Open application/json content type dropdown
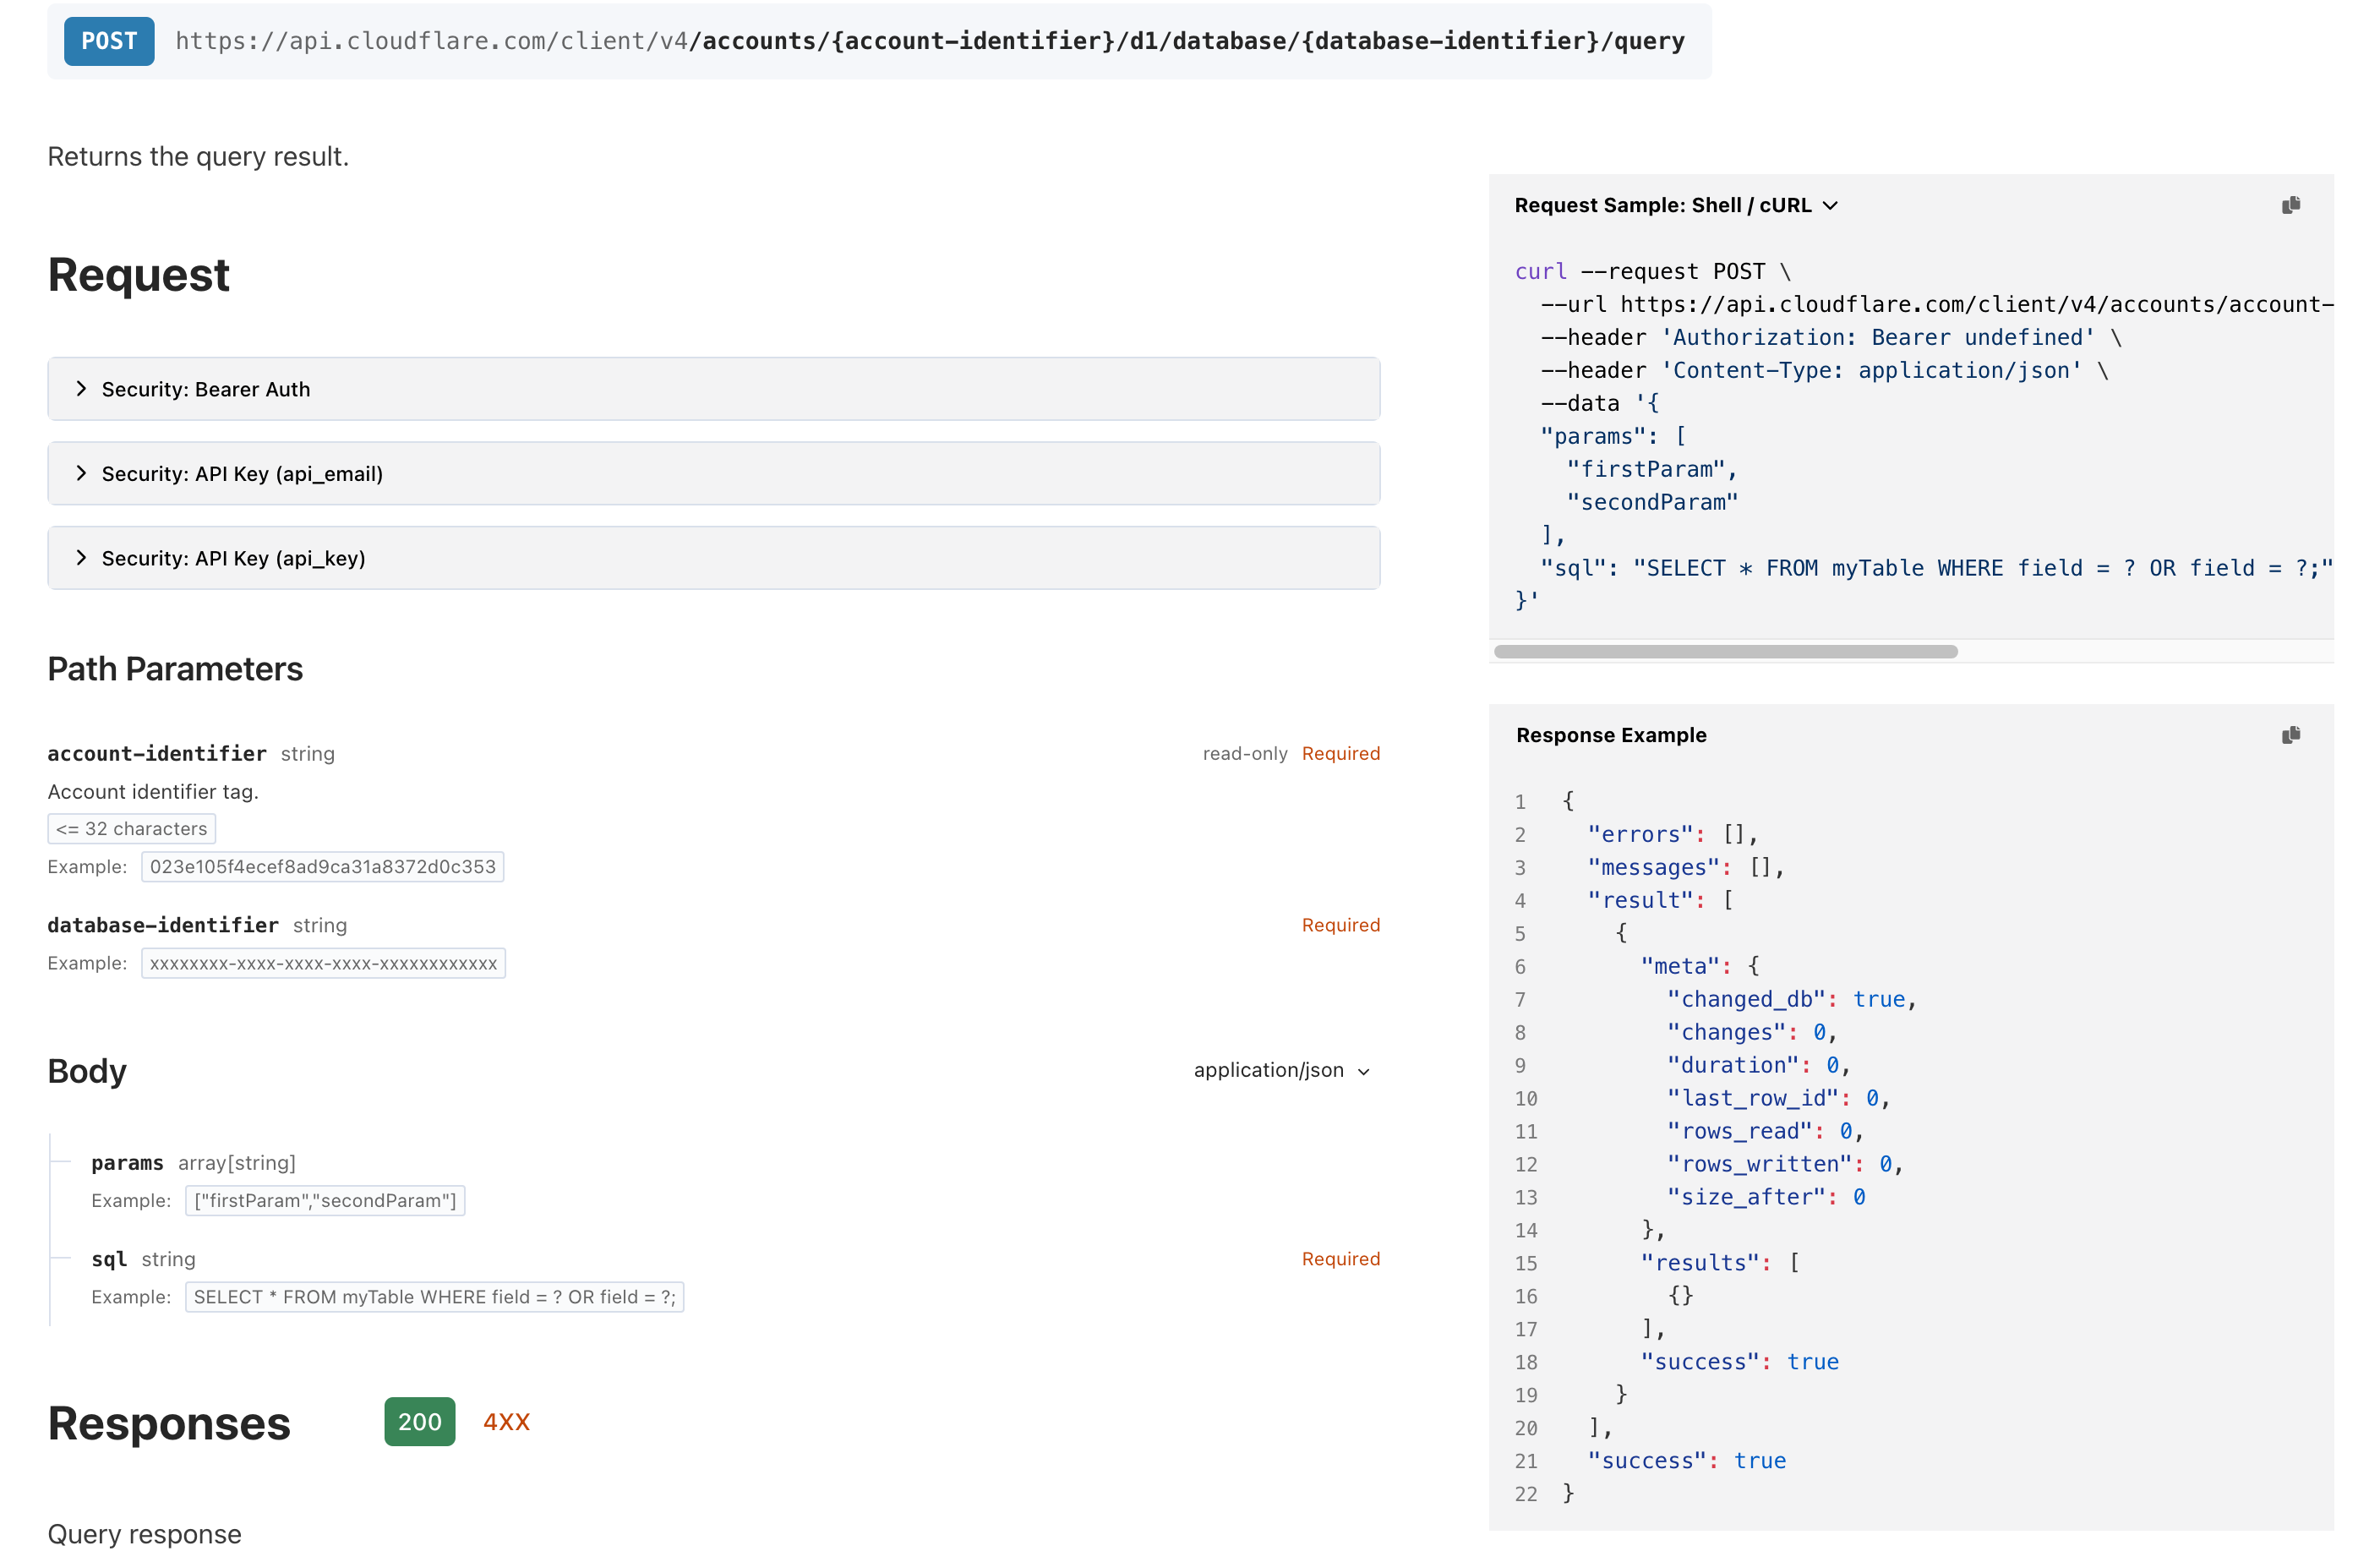 coord(1281,1070)
